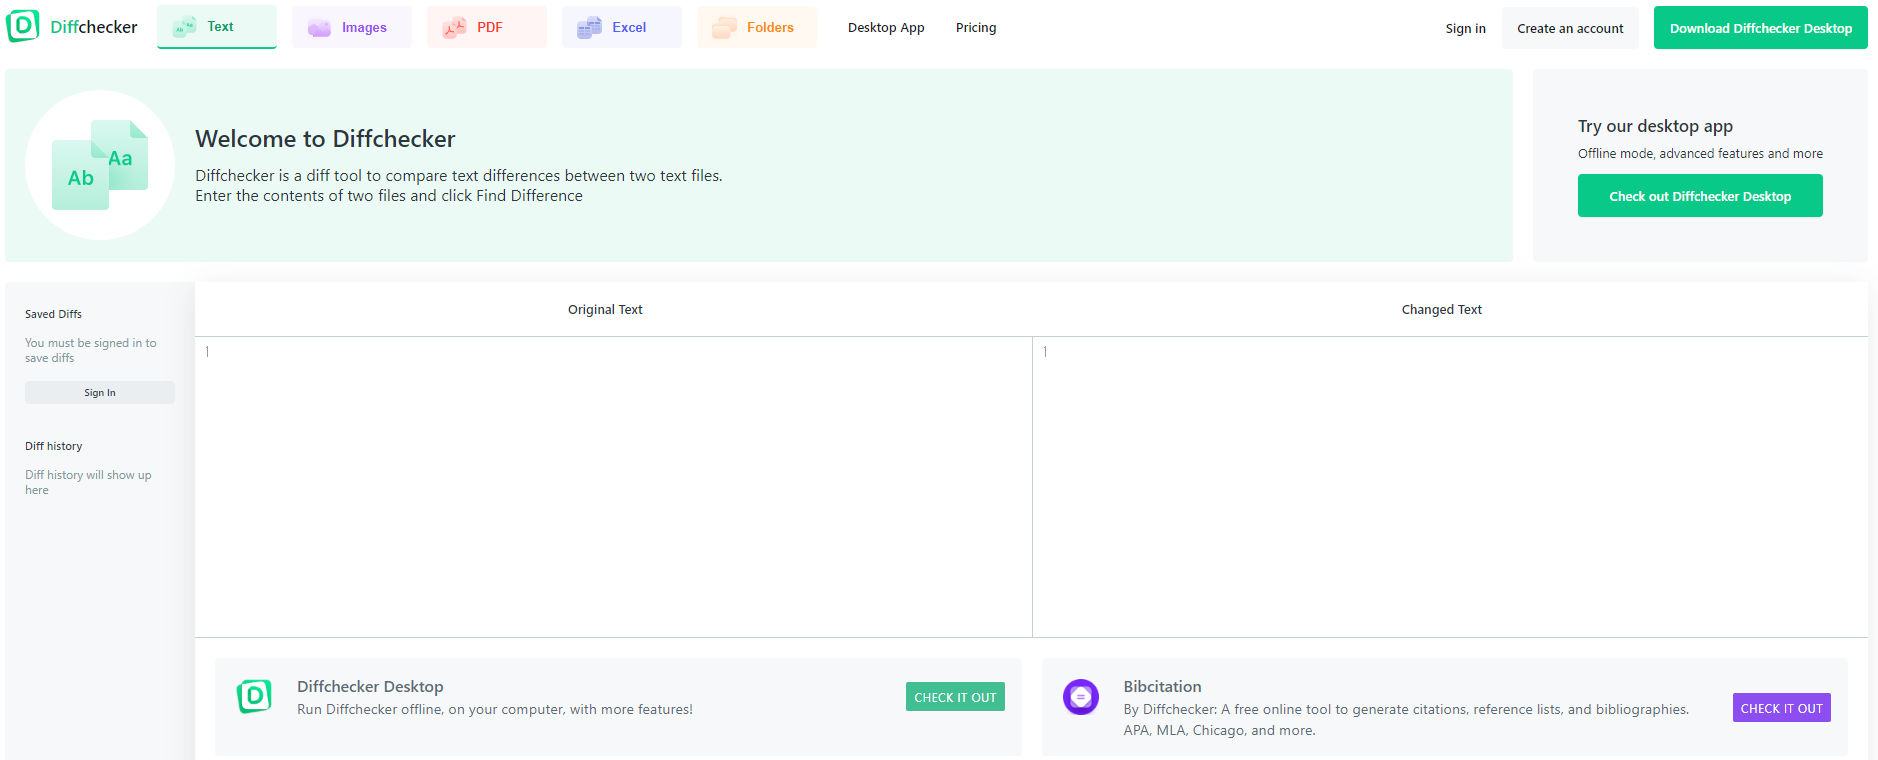
Task: Click 'Offline mode, advanced features and more' text
Action: pos(1700,153)
